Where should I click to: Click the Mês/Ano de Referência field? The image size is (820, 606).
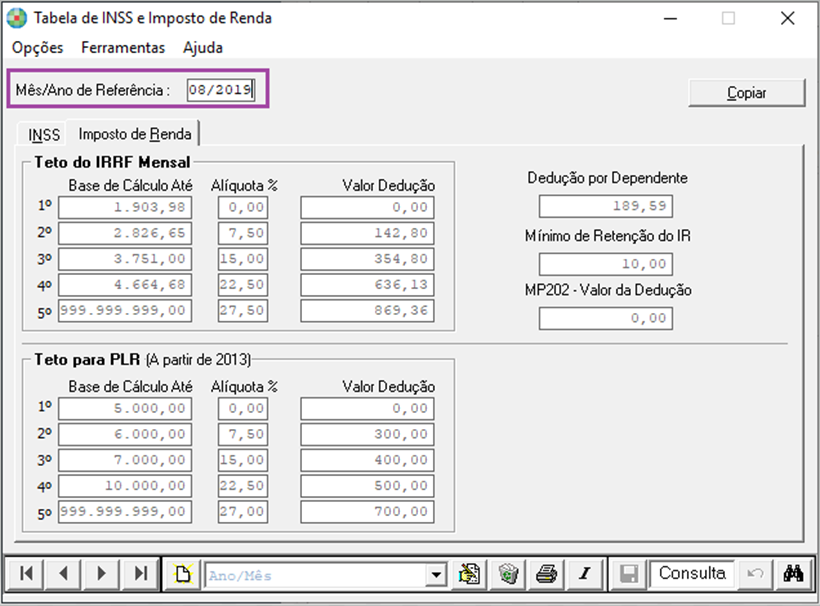pos(222,90)
